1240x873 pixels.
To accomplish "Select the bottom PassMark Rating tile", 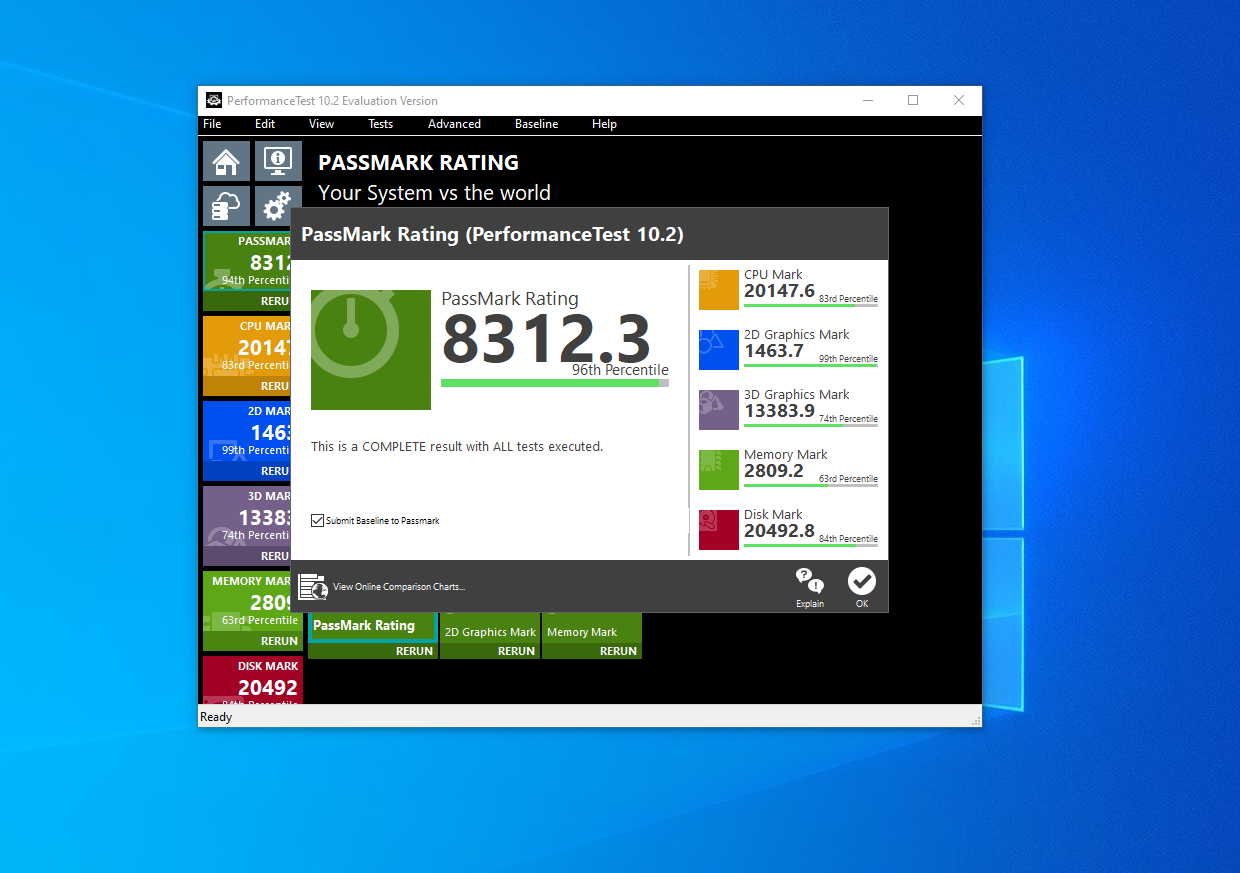I will point(372,627).
